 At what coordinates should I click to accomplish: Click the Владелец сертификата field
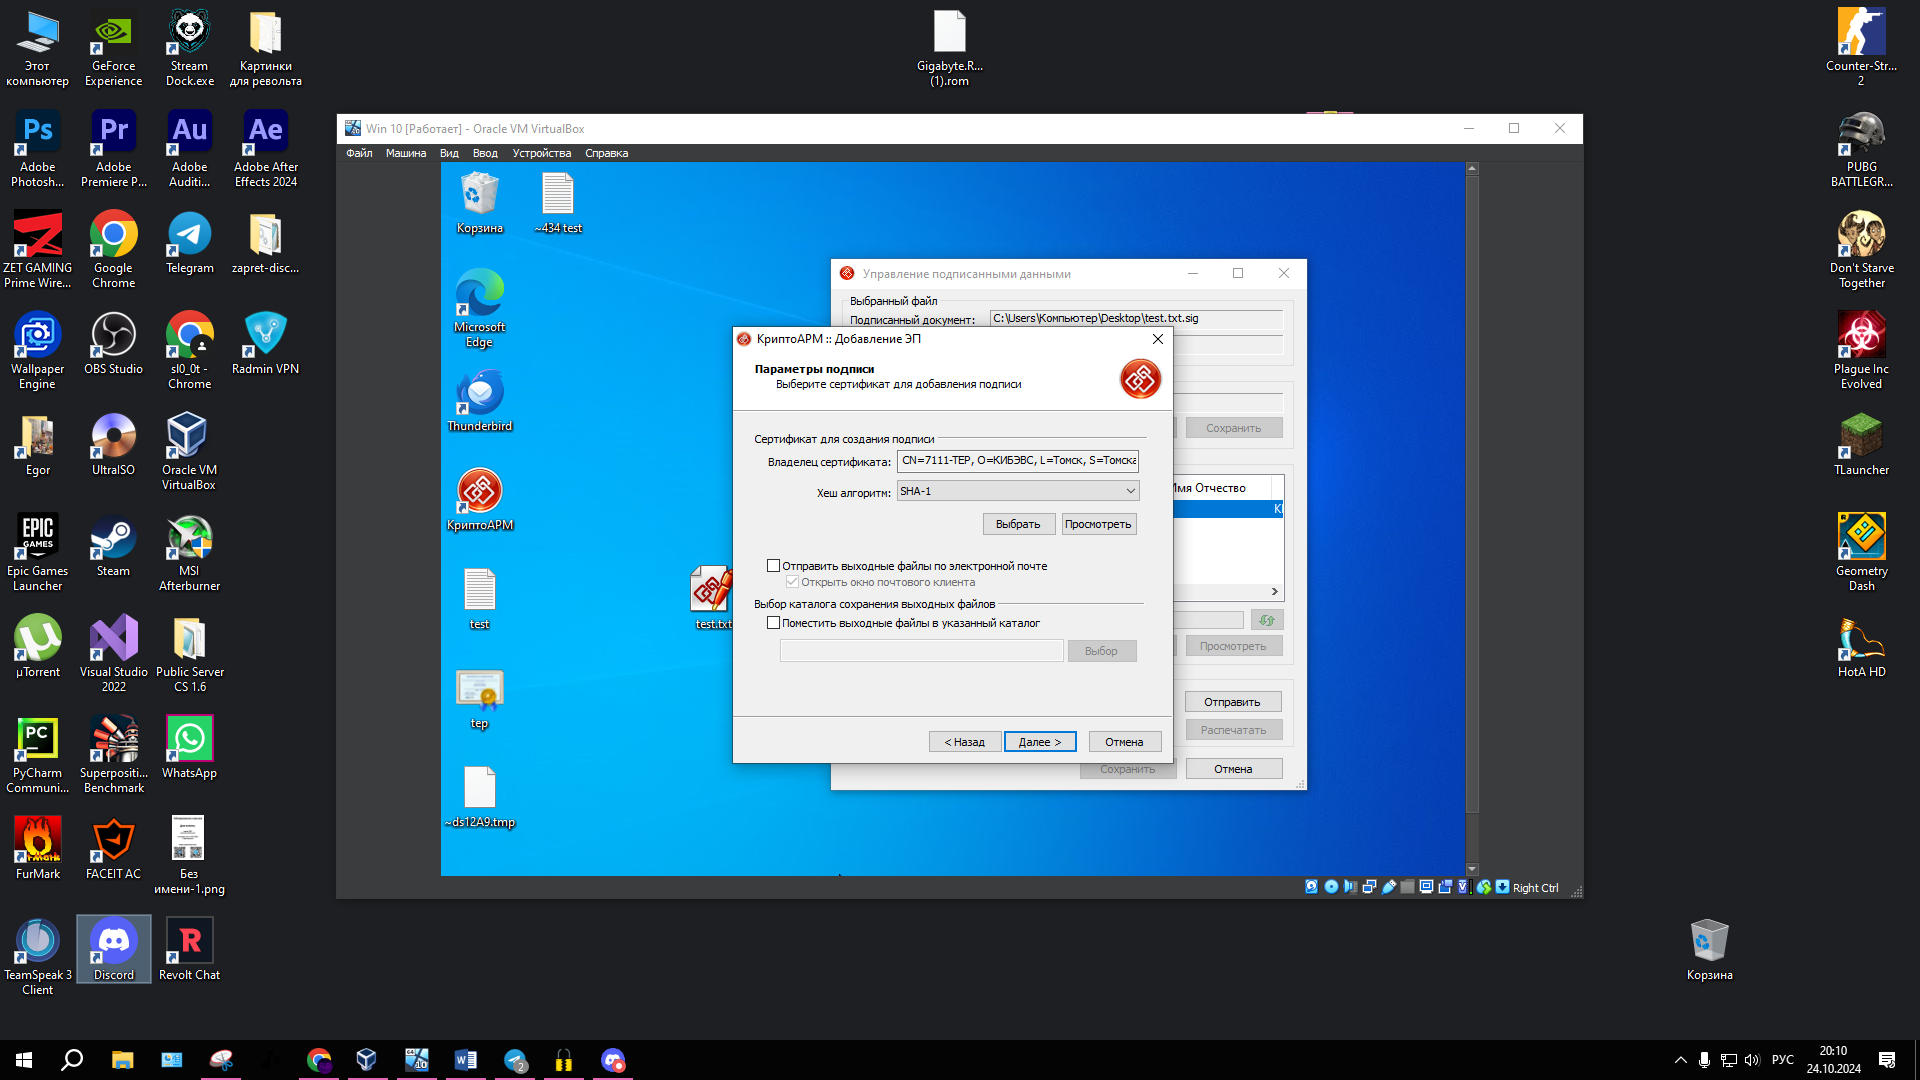1018,461
